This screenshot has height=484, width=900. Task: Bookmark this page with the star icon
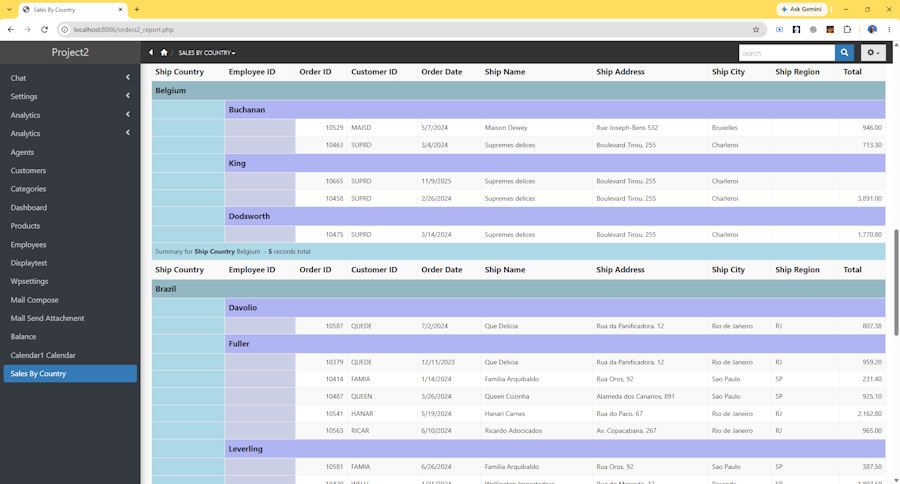[756, 29]
